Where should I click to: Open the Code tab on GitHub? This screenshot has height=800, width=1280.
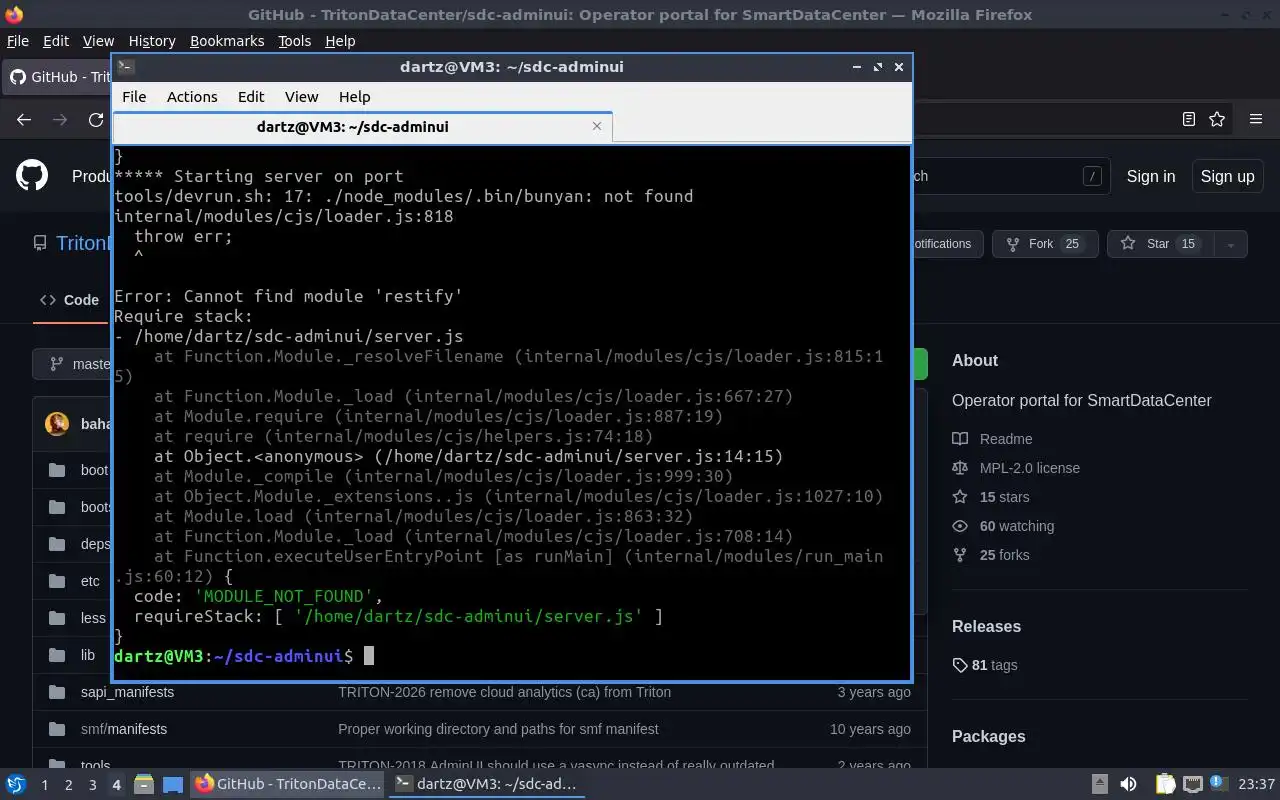point(69,300)
